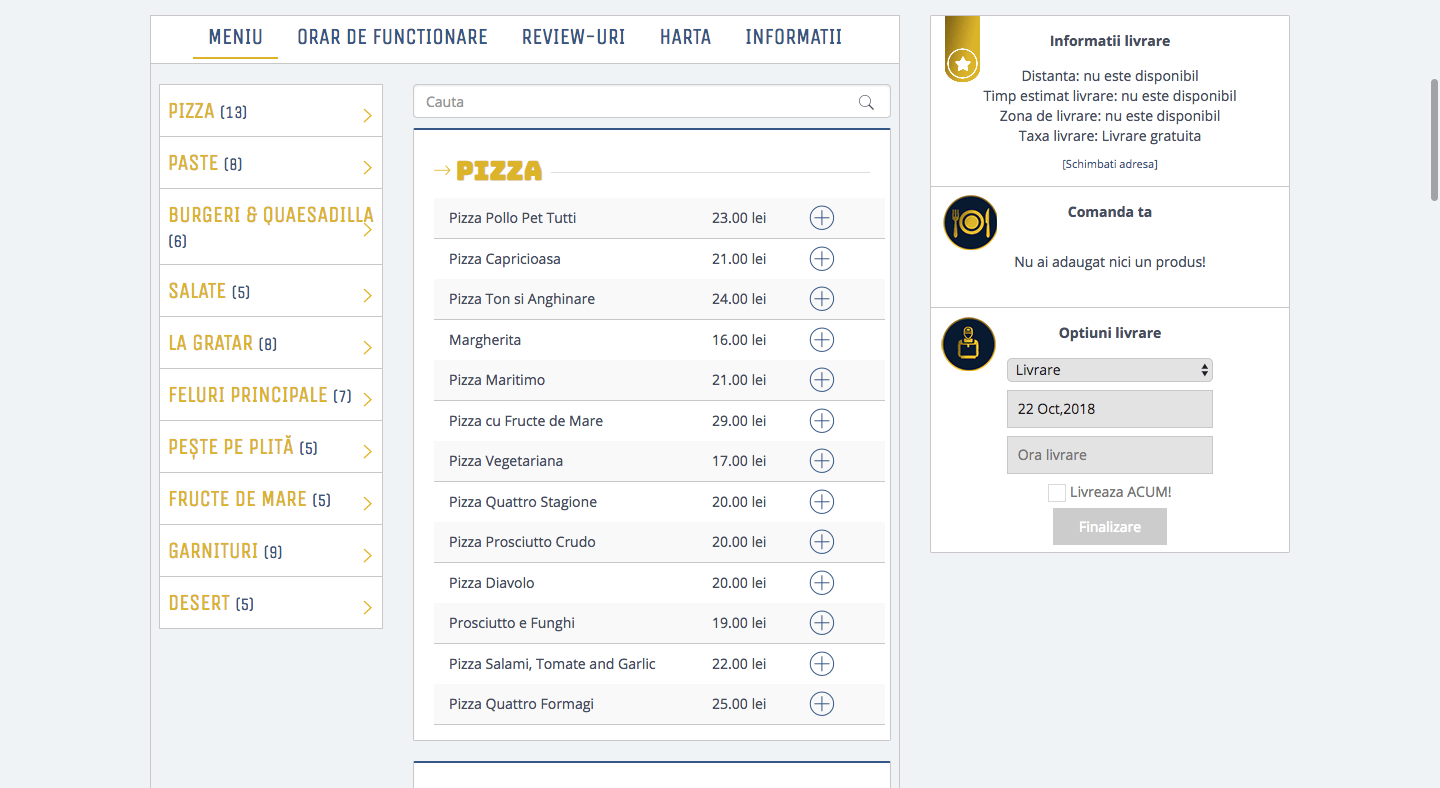Add Pizza Pollo Pet Tutti with plus icon

point(821,218)
